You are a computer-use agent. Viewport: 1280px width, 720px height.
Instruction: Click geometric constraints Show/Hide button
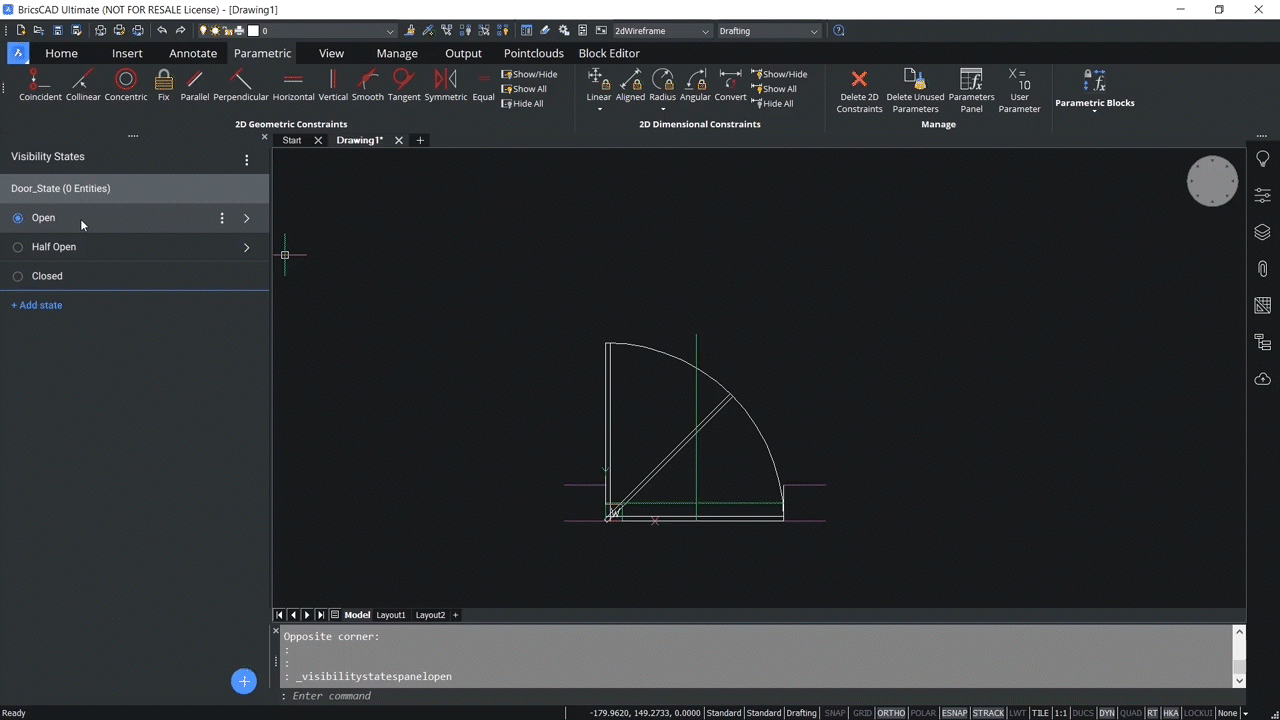click(x=530, y=74)
